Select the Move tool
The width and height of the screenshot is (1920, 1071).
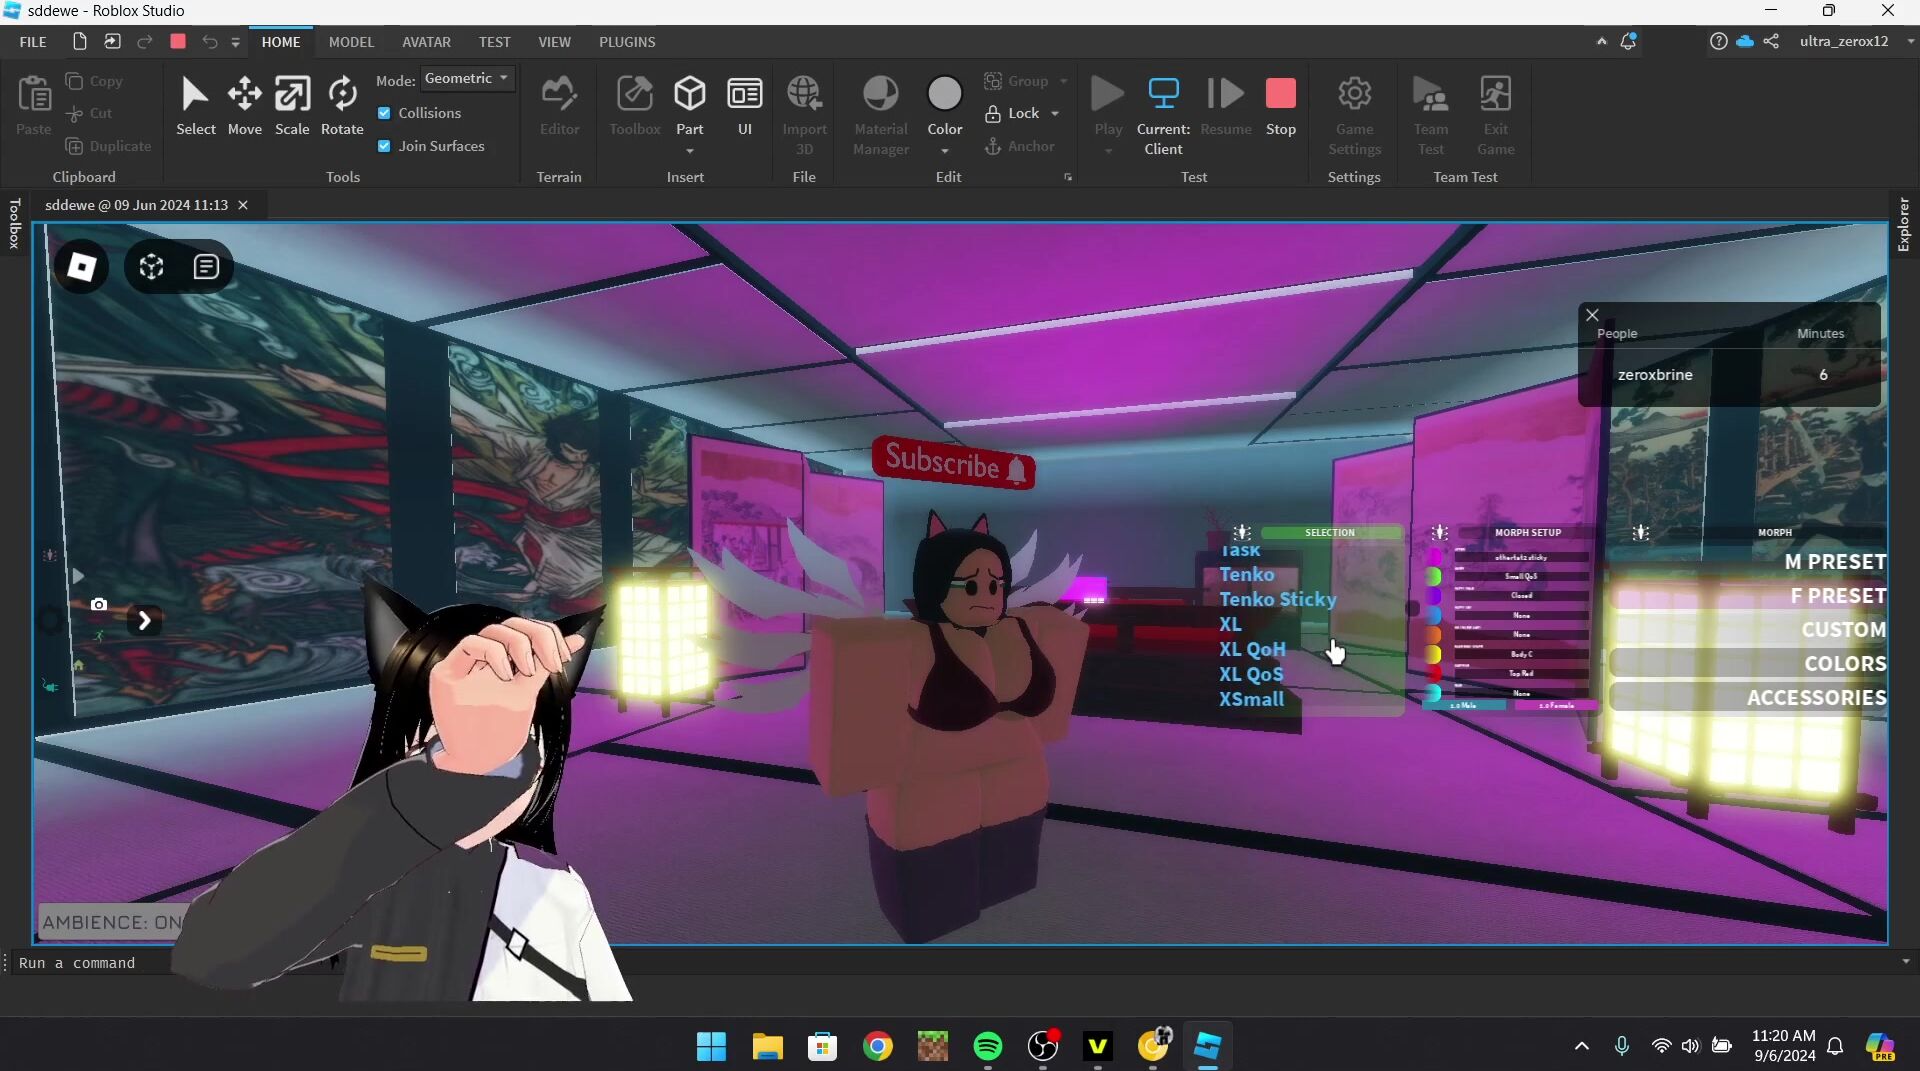pos(244,105)
